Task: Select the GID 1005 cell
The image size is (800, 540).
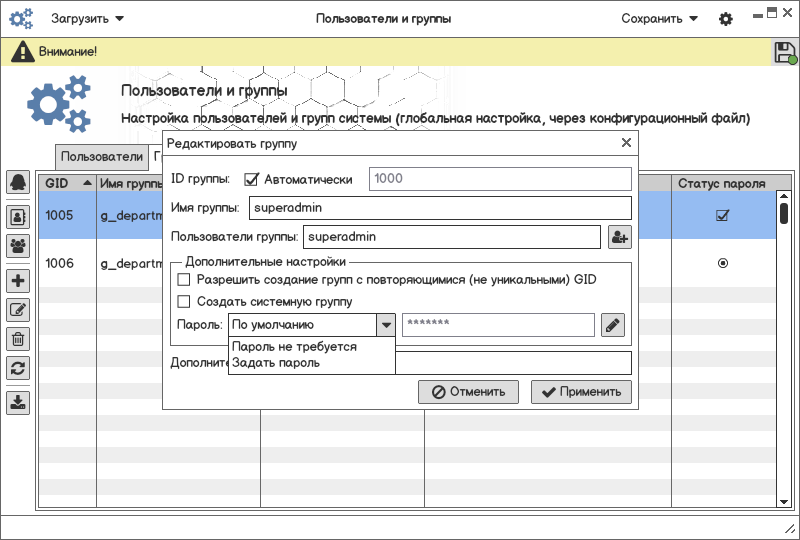Action: pyautogui.click(x=67, y=215)
